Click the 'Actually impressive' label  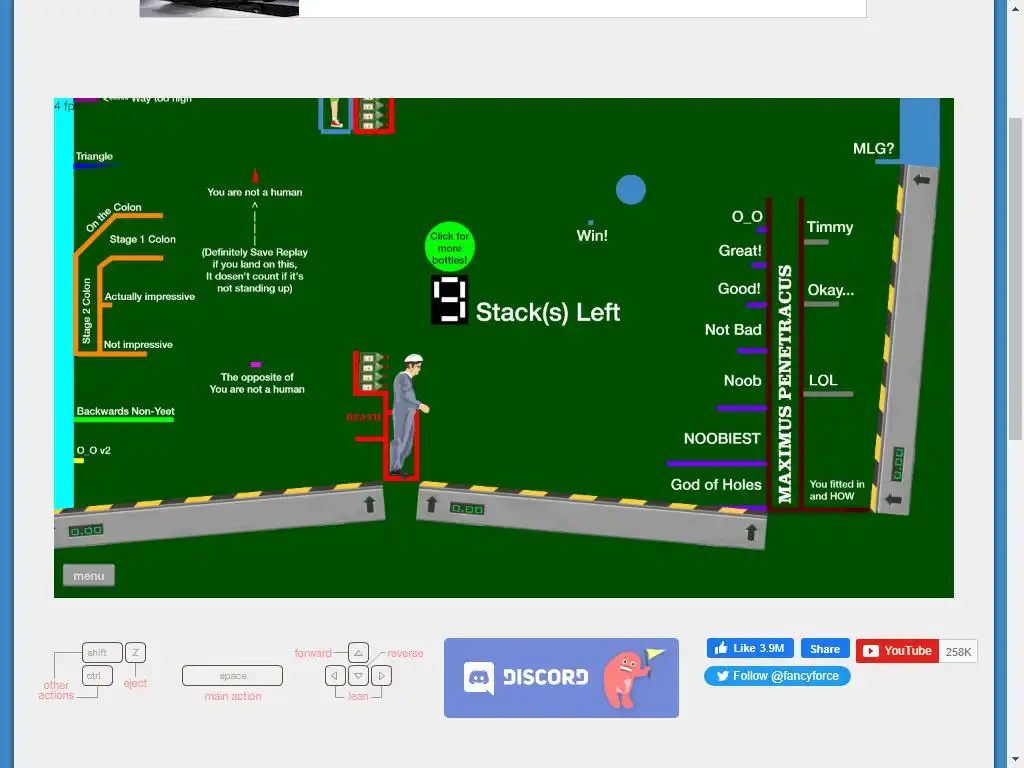[x=150, y=296]
